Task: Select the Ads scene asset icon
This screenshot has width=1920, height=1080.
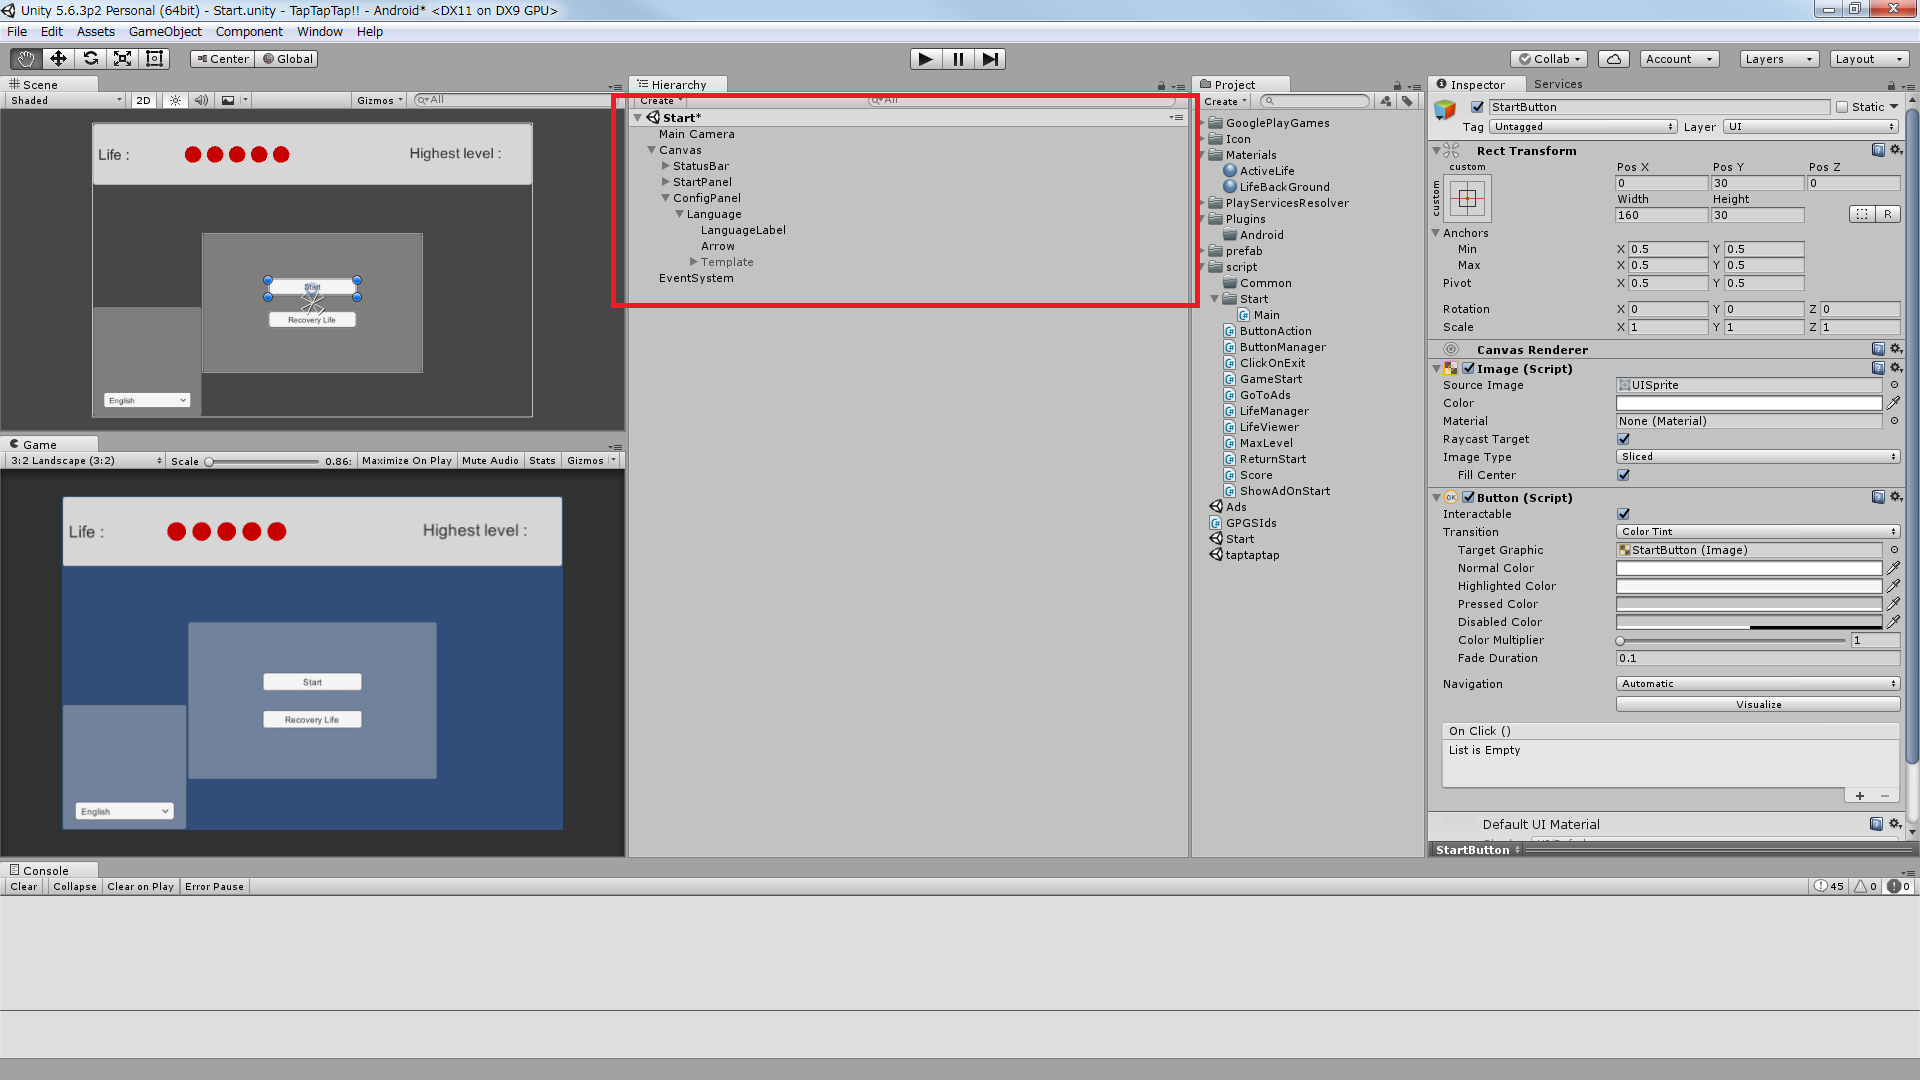Action: coord(1216,507)
